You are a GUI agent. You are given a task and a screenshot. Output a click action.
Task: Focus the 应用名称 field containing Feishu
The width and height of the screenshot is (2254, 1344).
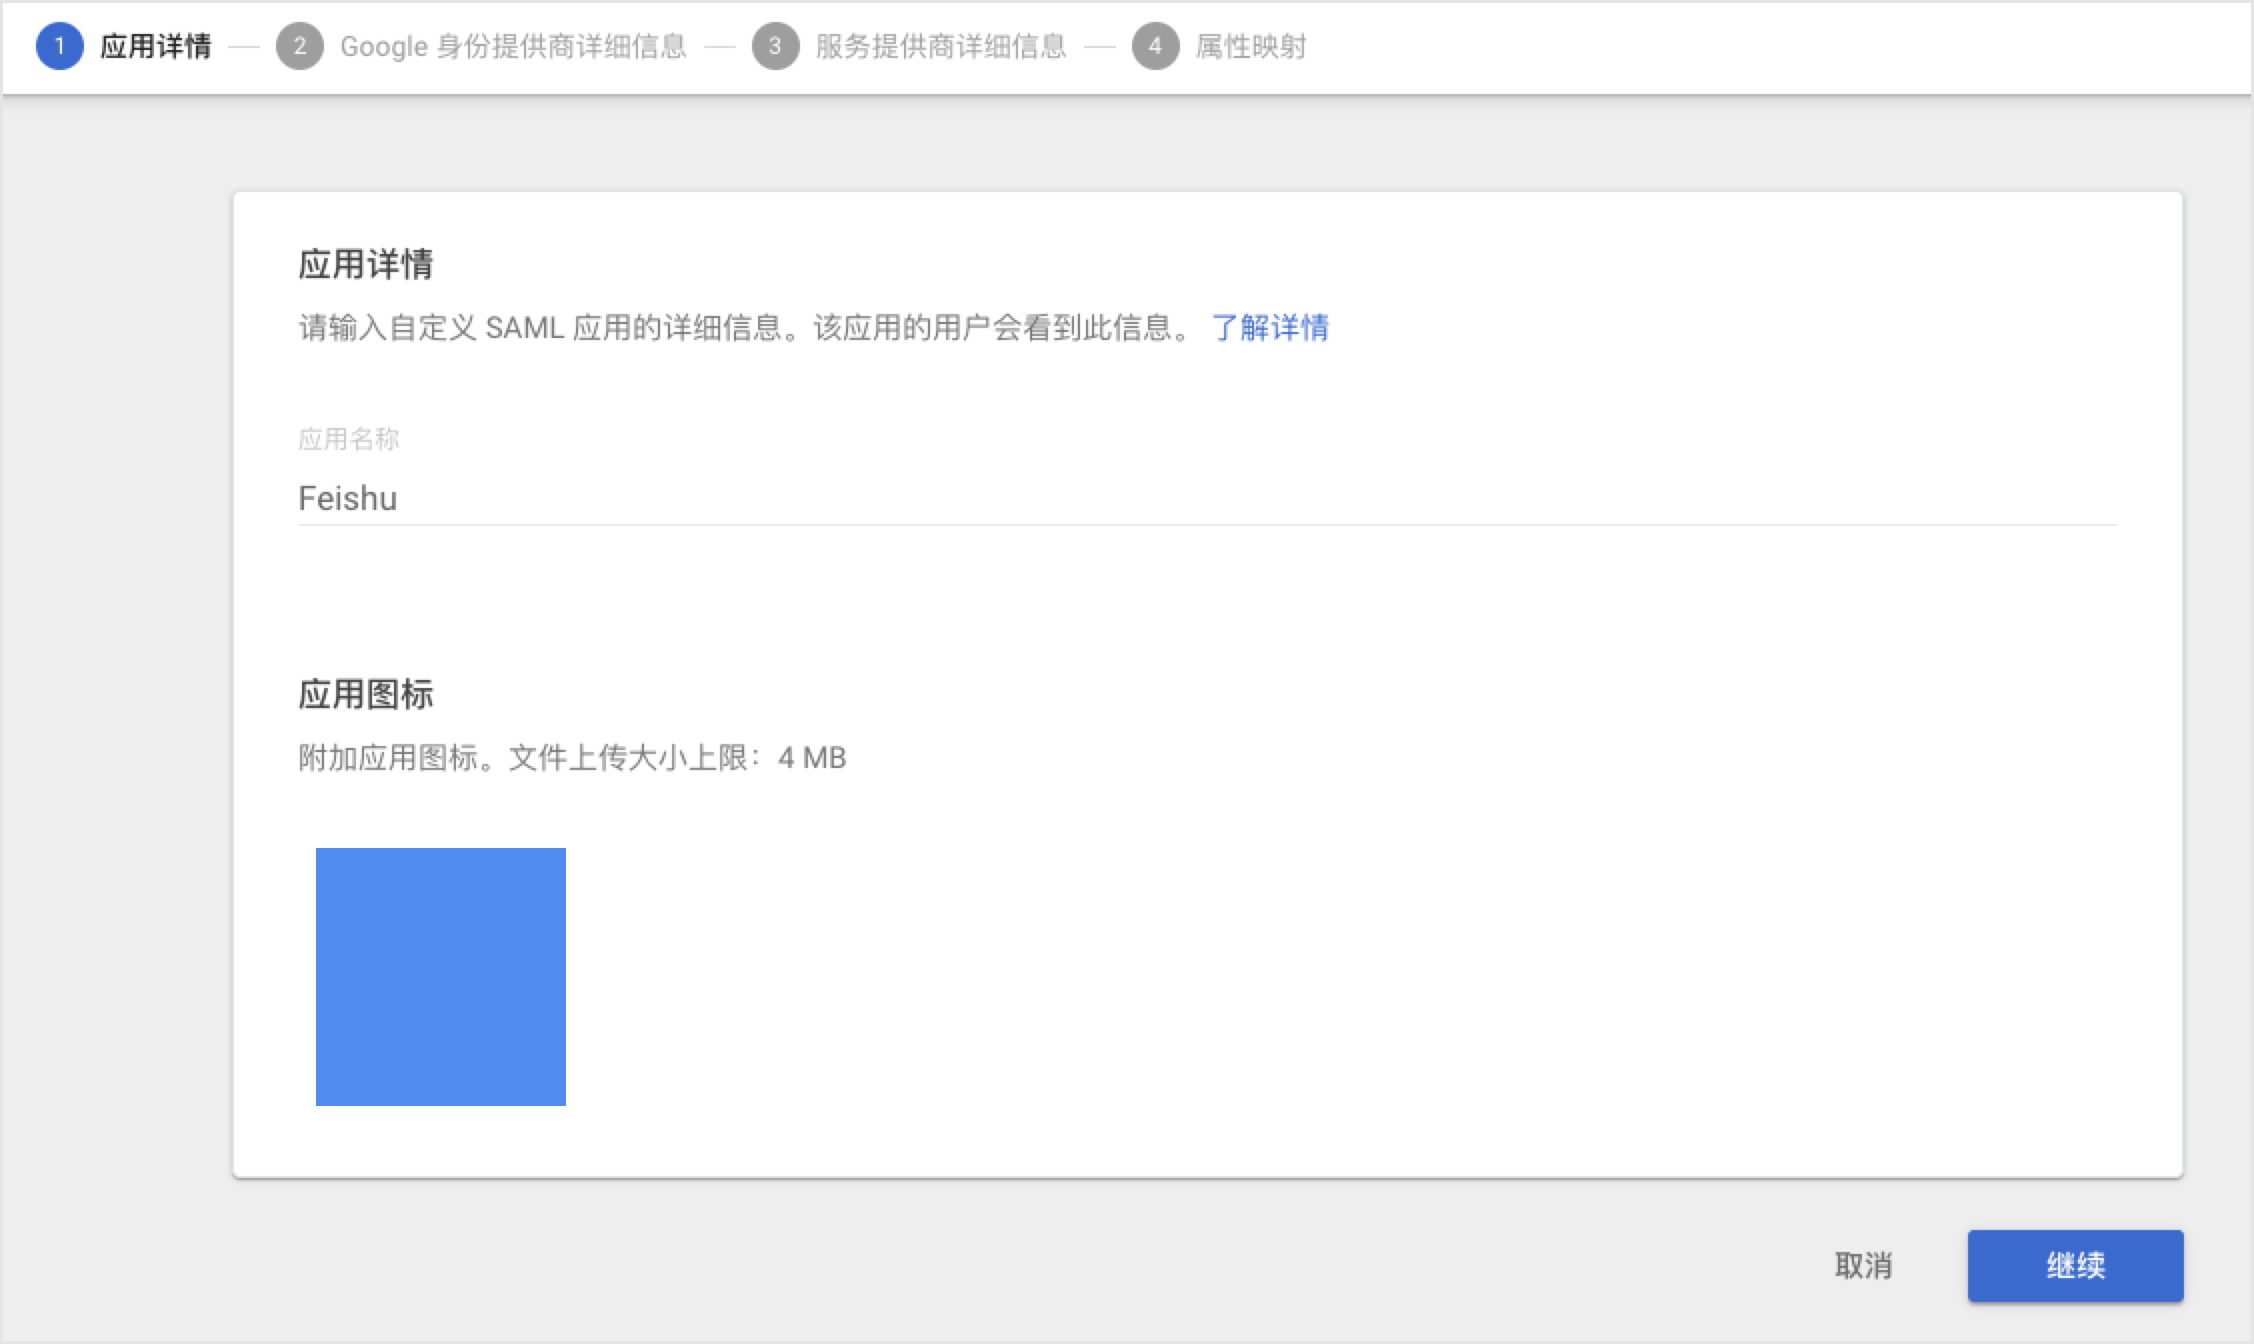coord(1207,498)
